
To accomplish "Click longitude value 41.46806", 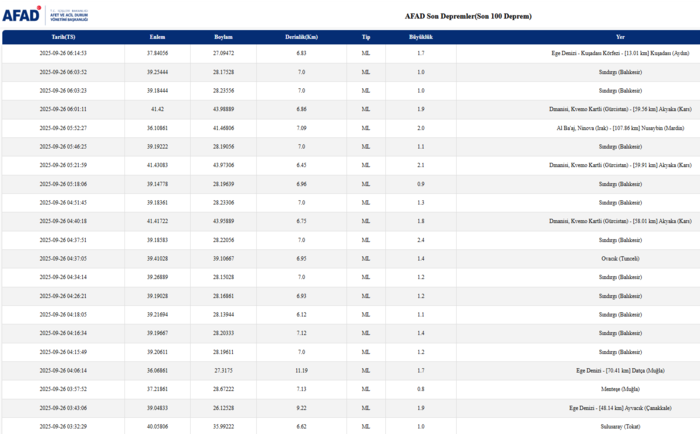I will point(223,128).
